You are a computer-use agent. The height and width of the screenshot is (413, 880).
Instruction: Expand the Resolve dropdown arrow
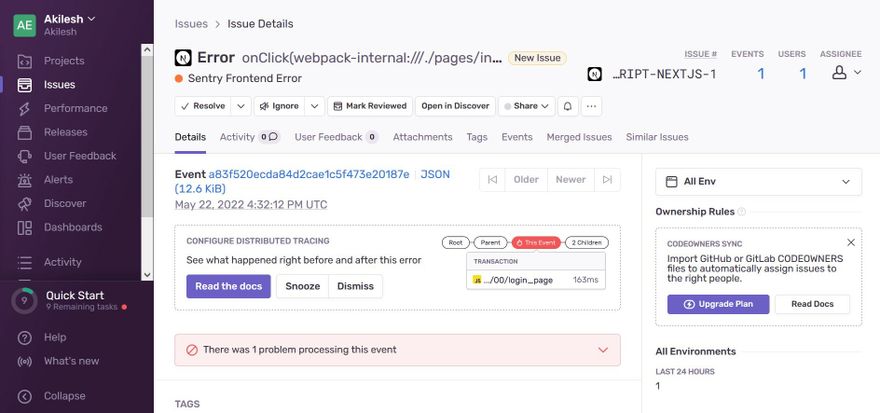click(x=241, y=106)
